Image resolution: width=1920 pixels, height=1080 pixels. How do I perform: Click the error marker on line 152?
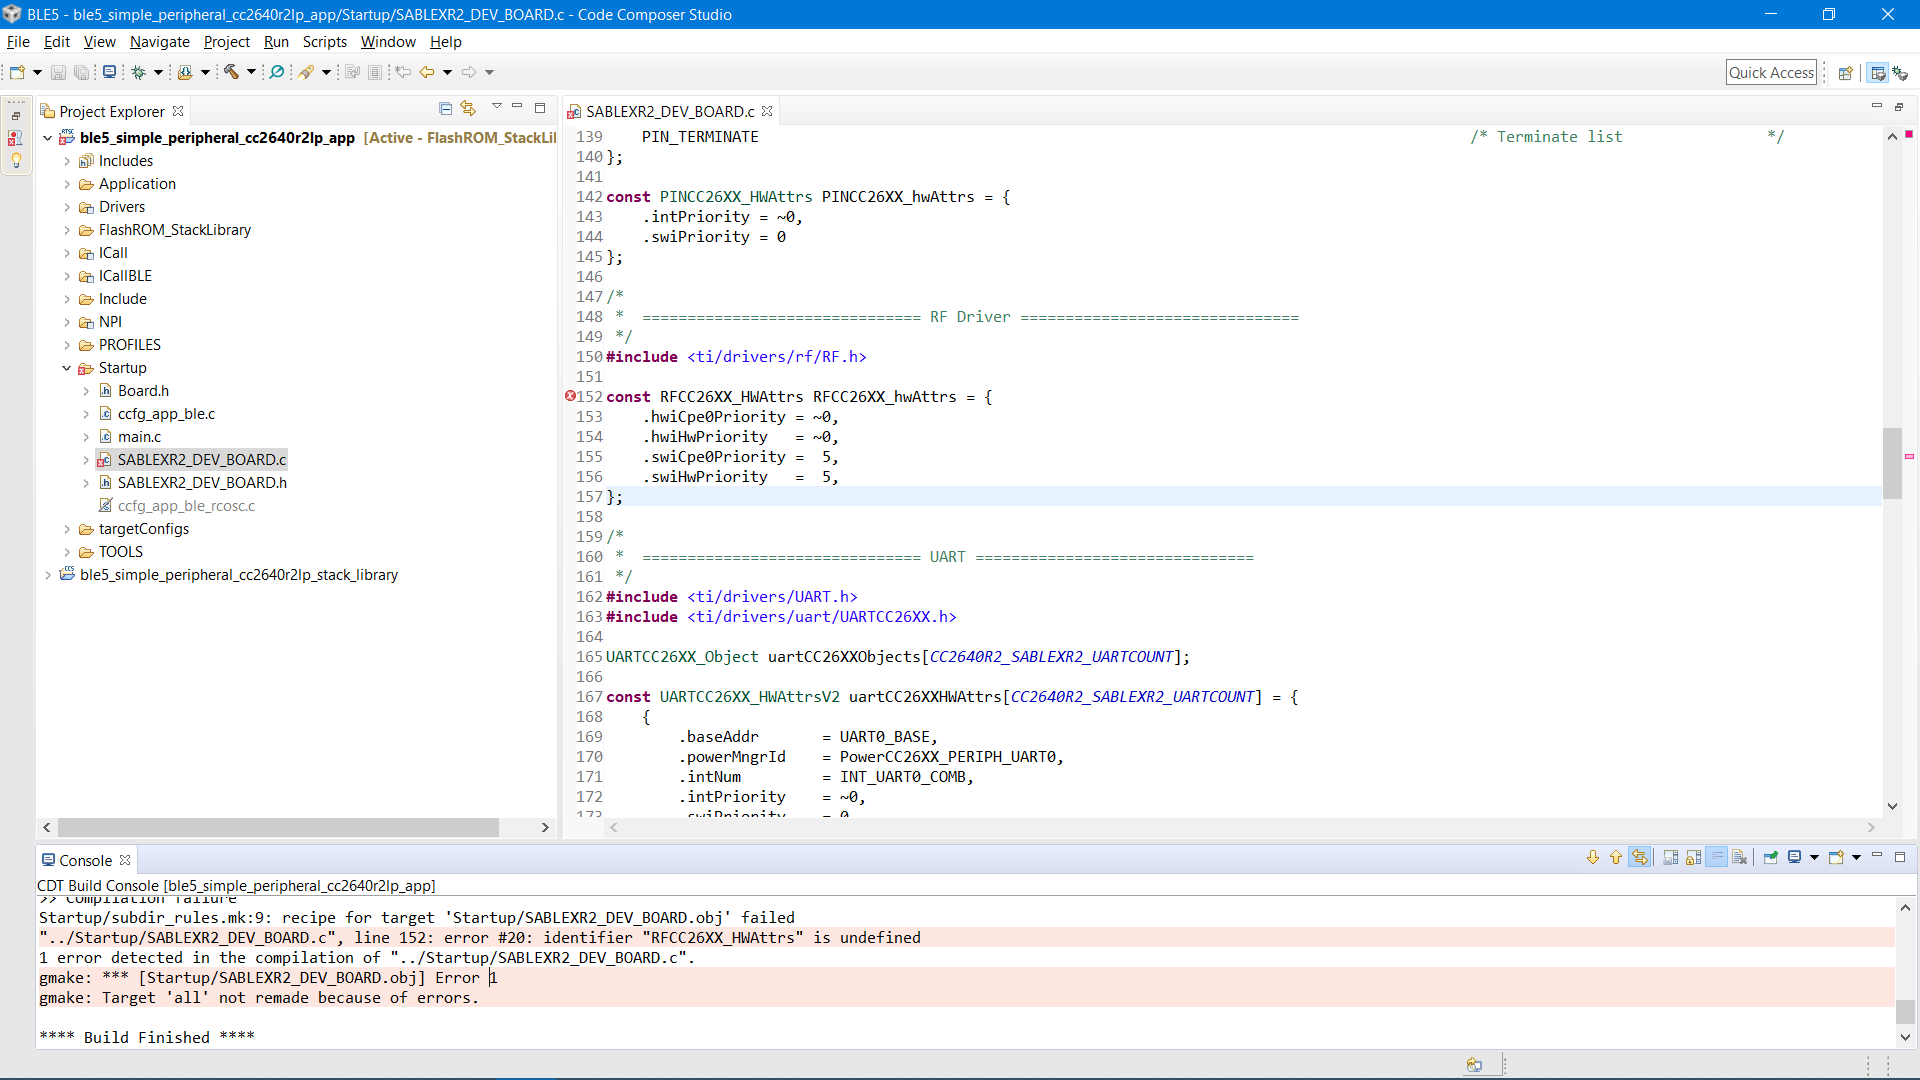click(x=570, y=396)
